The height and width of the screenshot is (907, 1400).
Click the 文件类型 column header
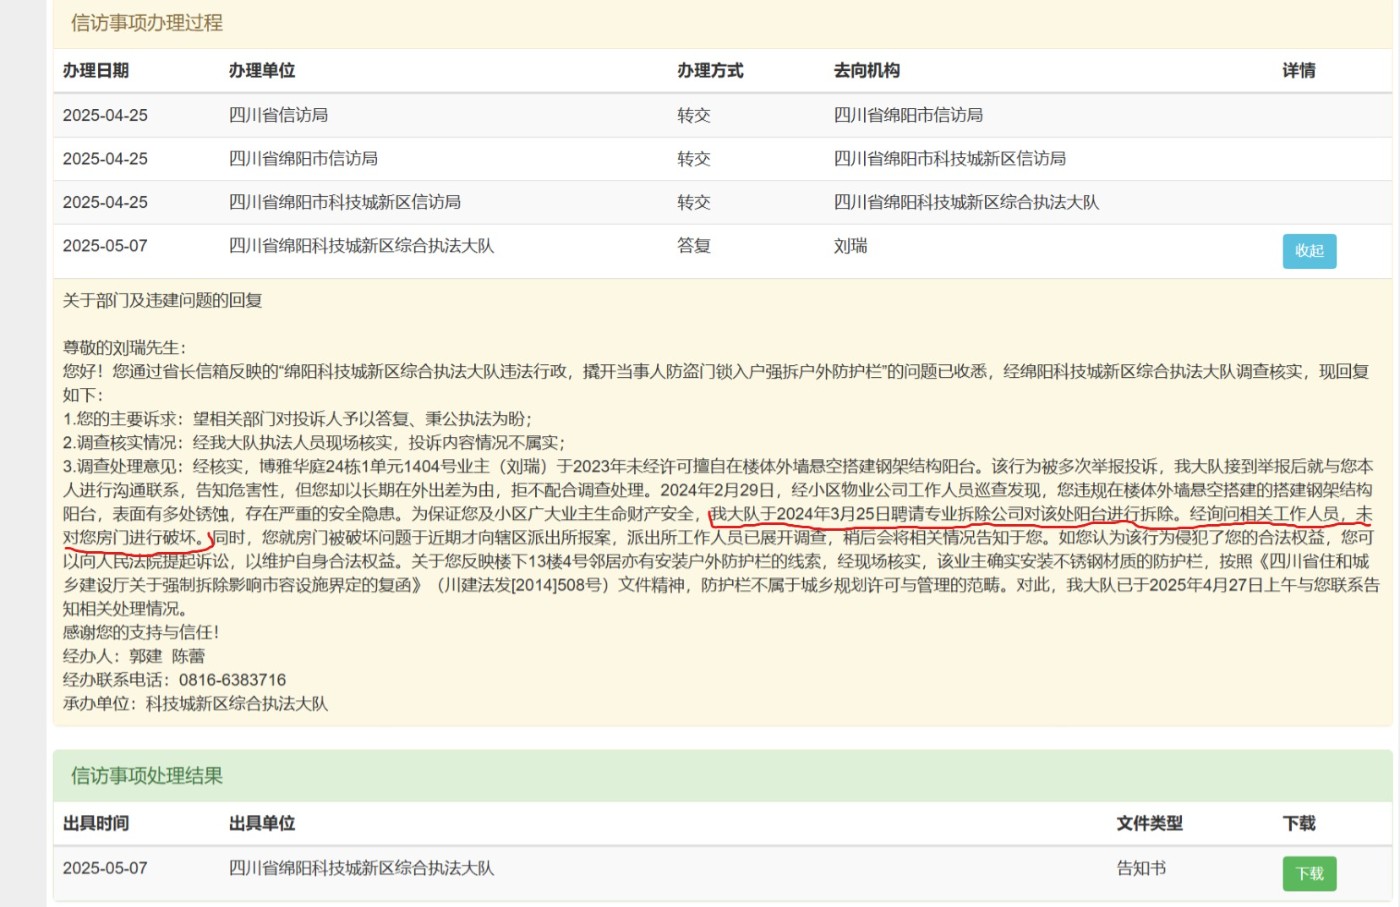[x=1149, y=824]
